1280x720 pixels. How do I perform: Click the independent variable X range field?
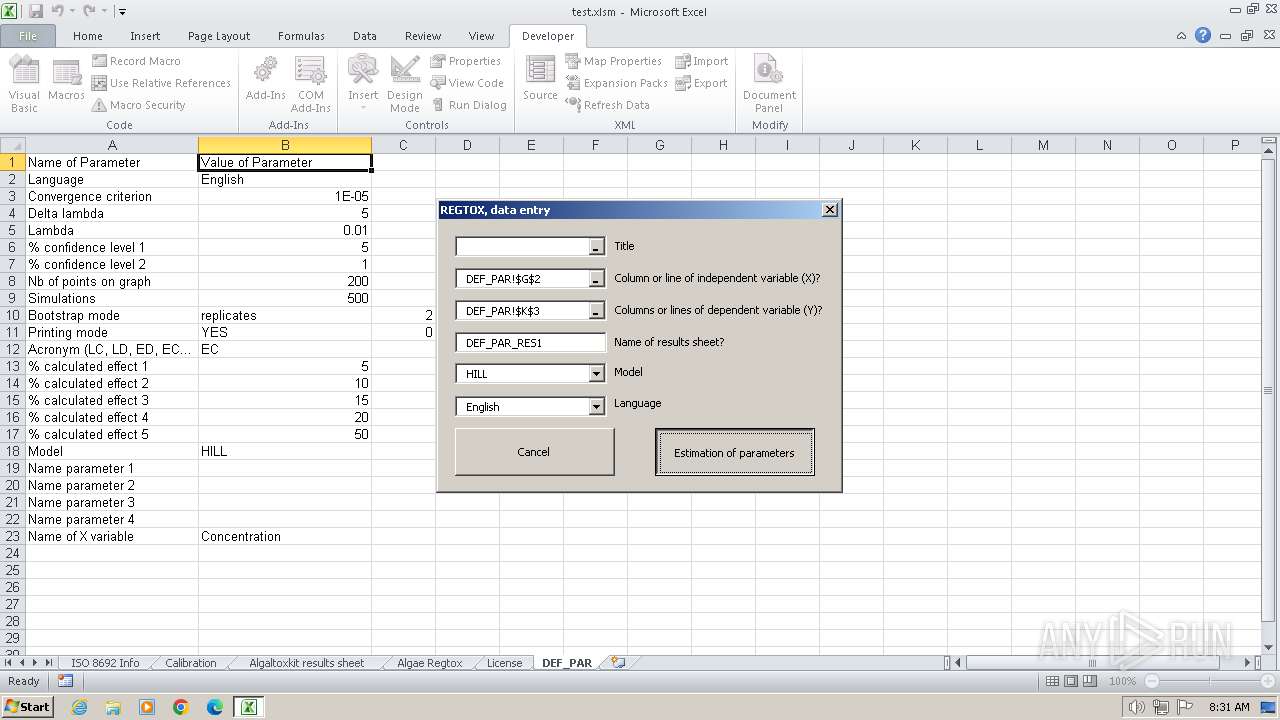pyautogui.click(x=522, y=279)
